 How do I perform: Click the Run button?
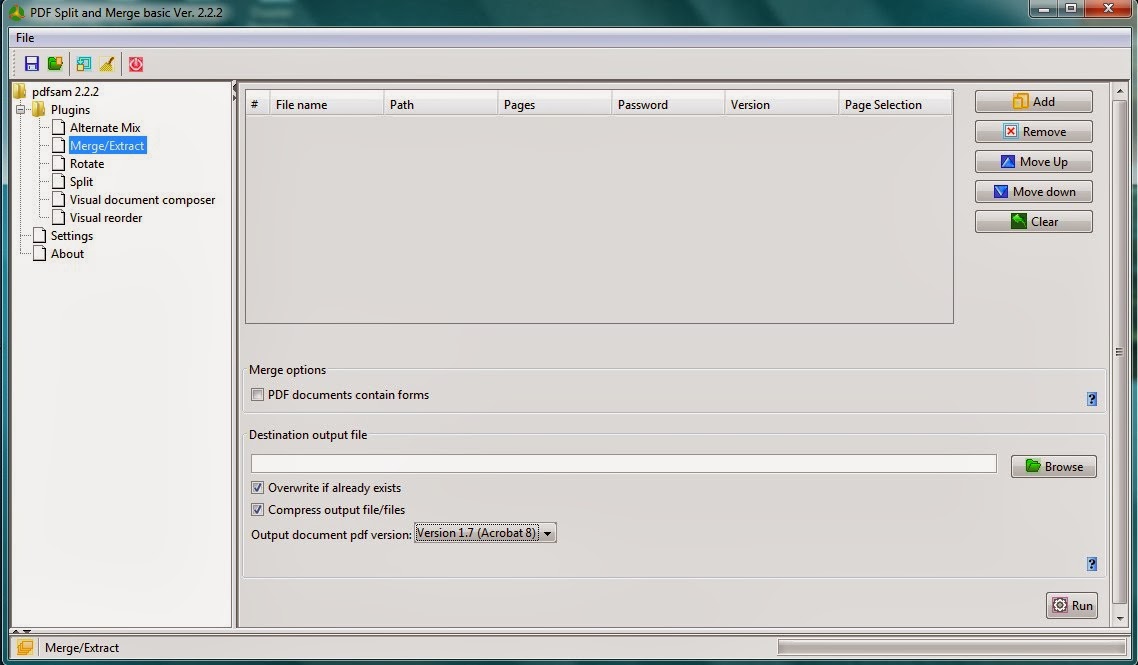[1072, 605]
